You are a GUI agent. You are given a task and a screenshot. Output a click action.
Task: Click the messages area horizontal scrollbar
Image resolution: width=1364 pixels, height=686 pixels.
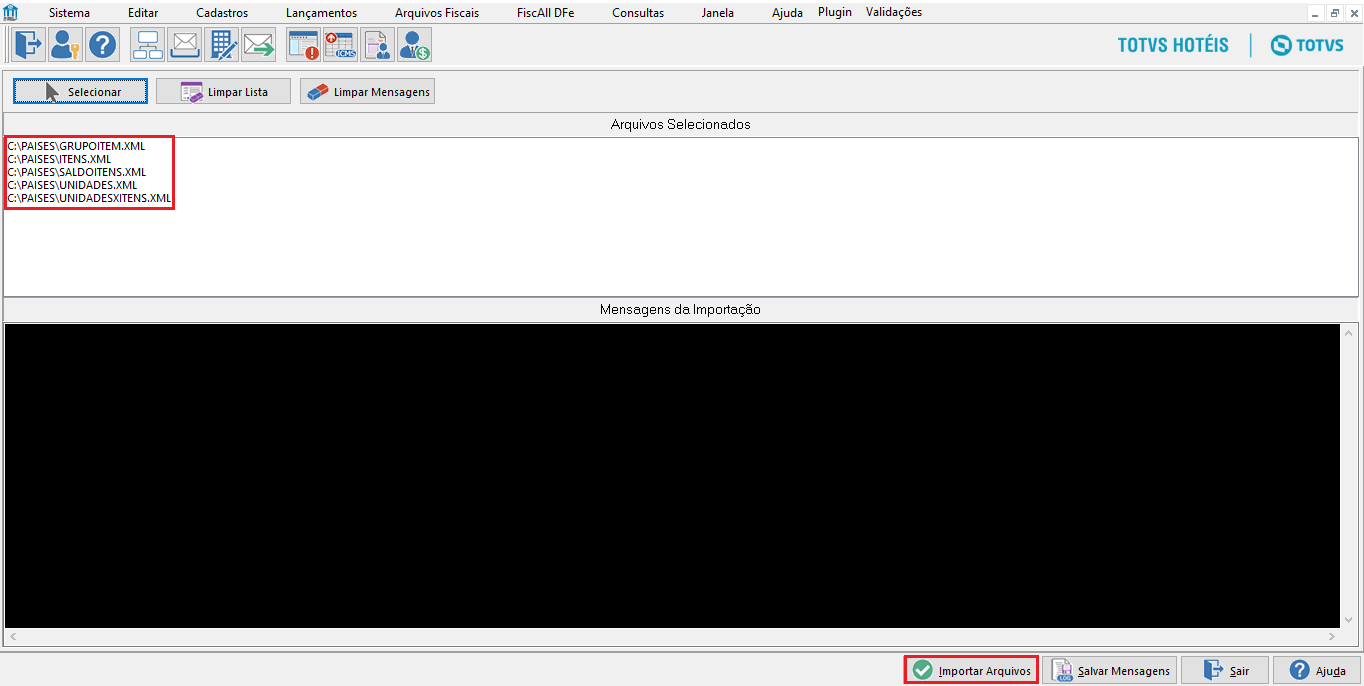pyautogui.click(x=680, y=636)
